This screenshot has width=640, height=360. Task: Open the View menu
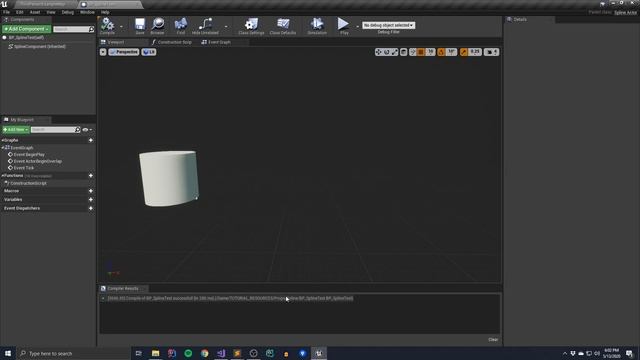(51, 12)
